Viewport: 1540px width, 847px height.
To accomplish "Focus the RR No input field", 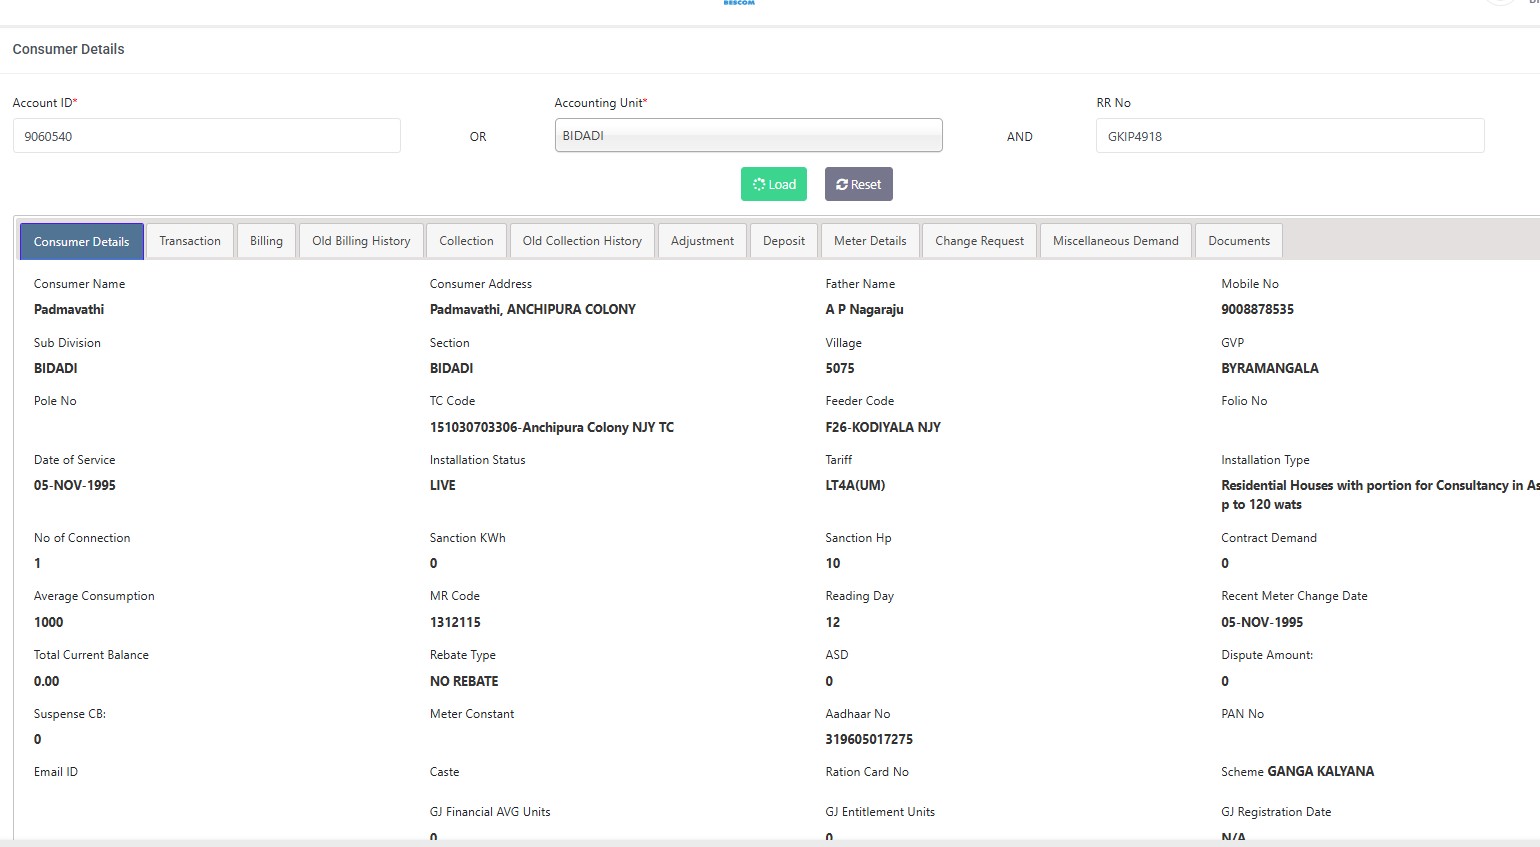I will (1290, 136).
